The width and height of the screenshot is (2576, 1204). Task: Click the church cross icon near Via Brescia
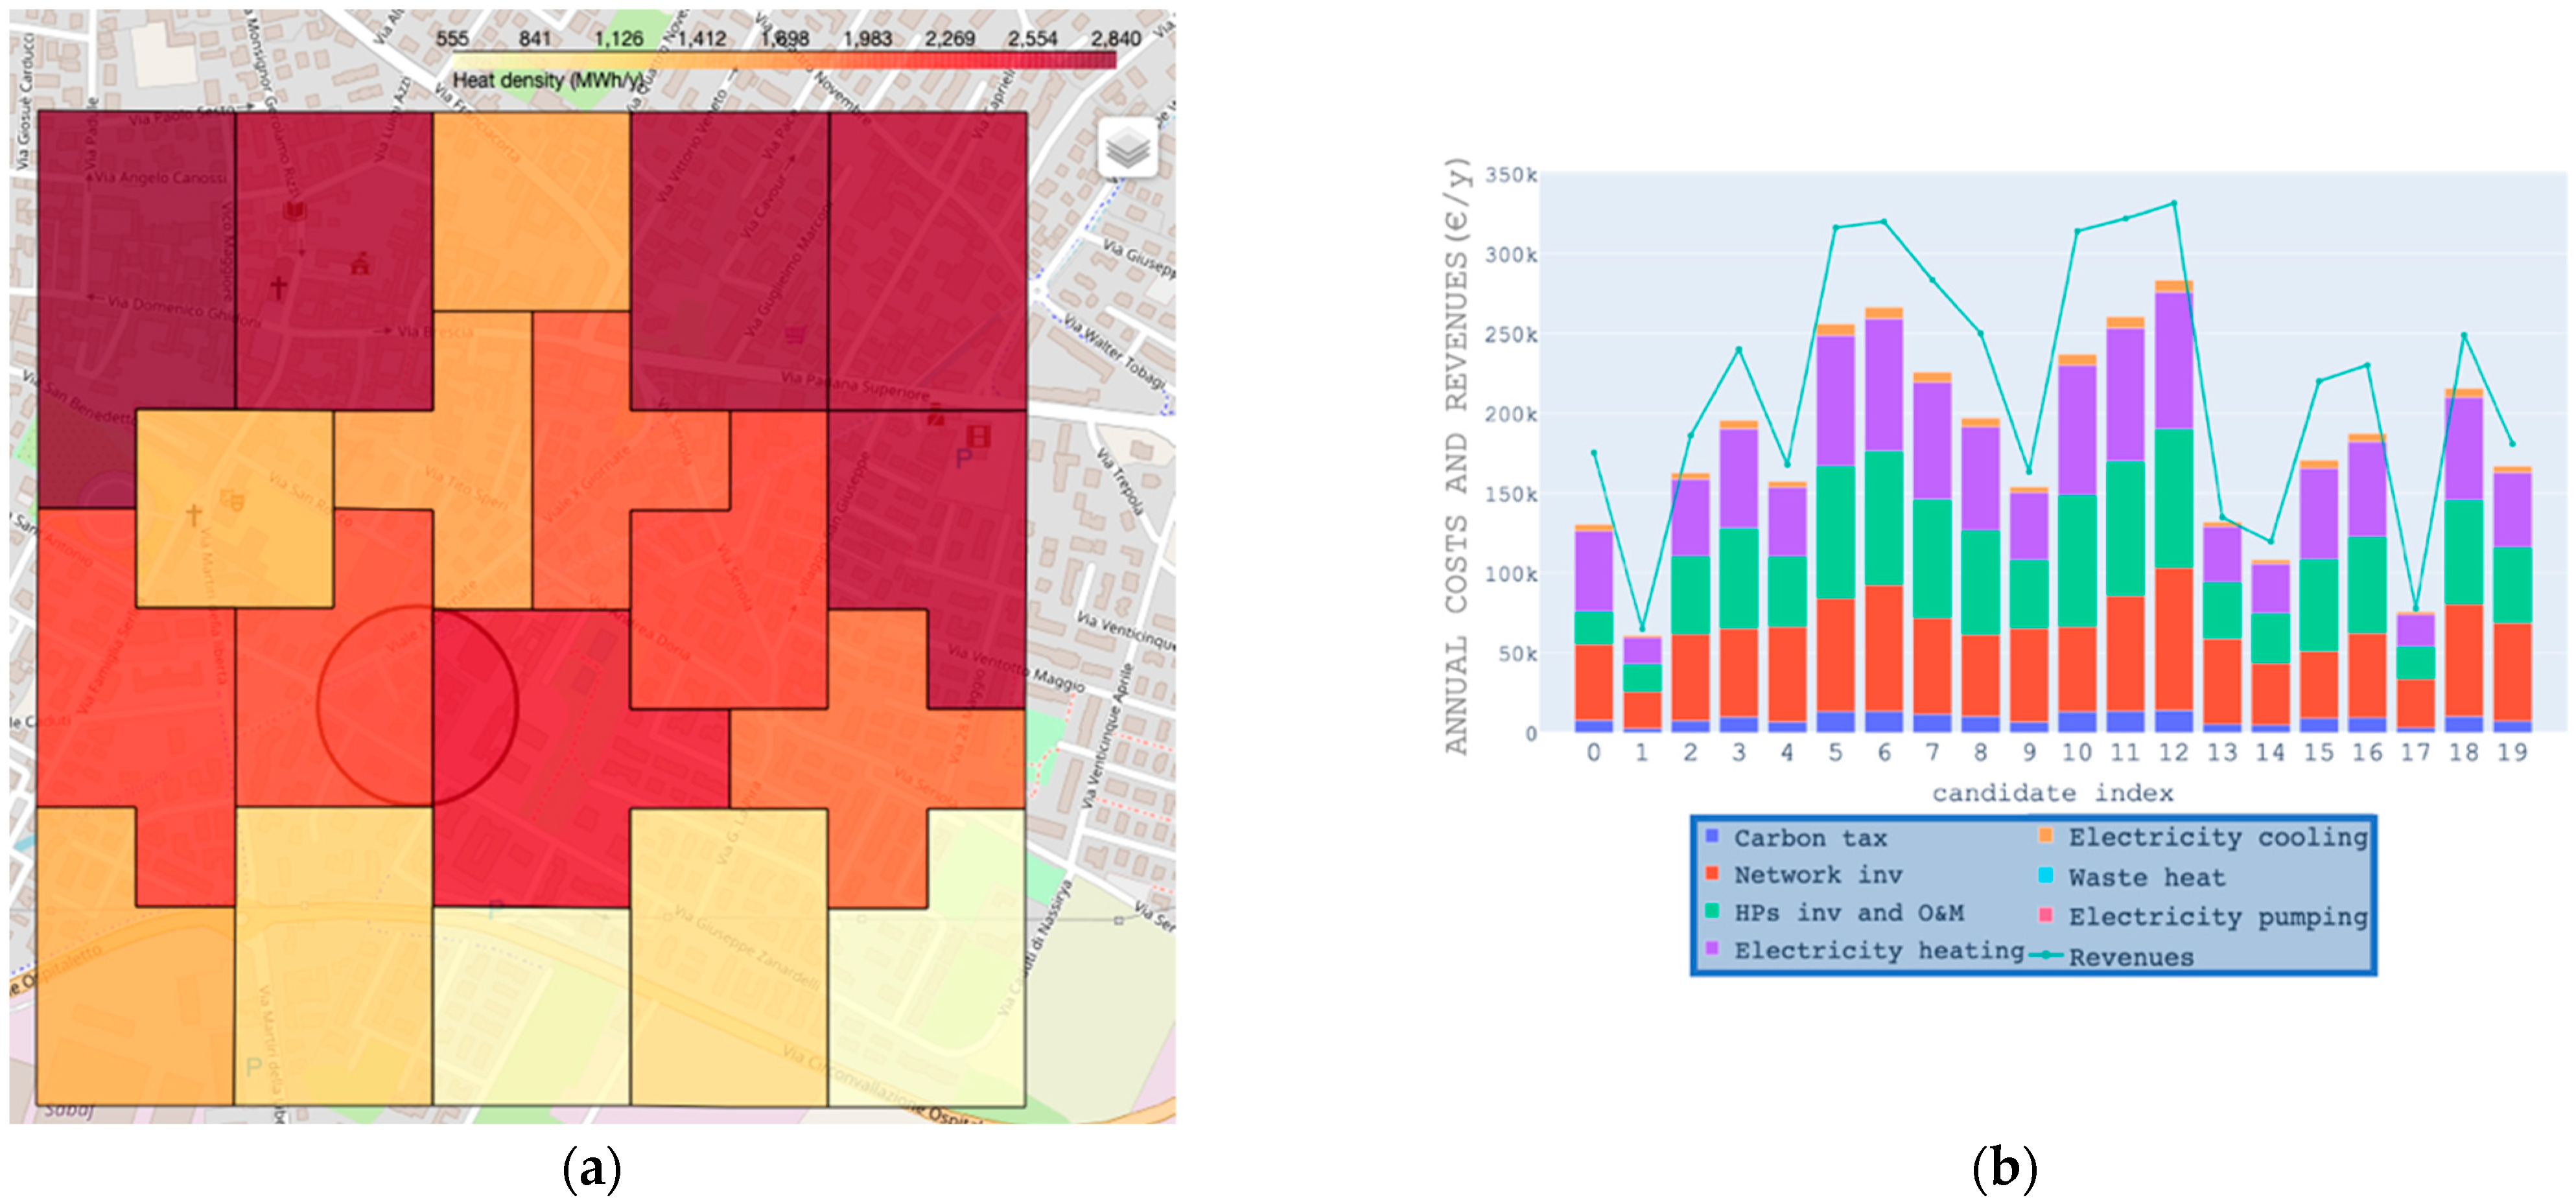click(279, 288)
